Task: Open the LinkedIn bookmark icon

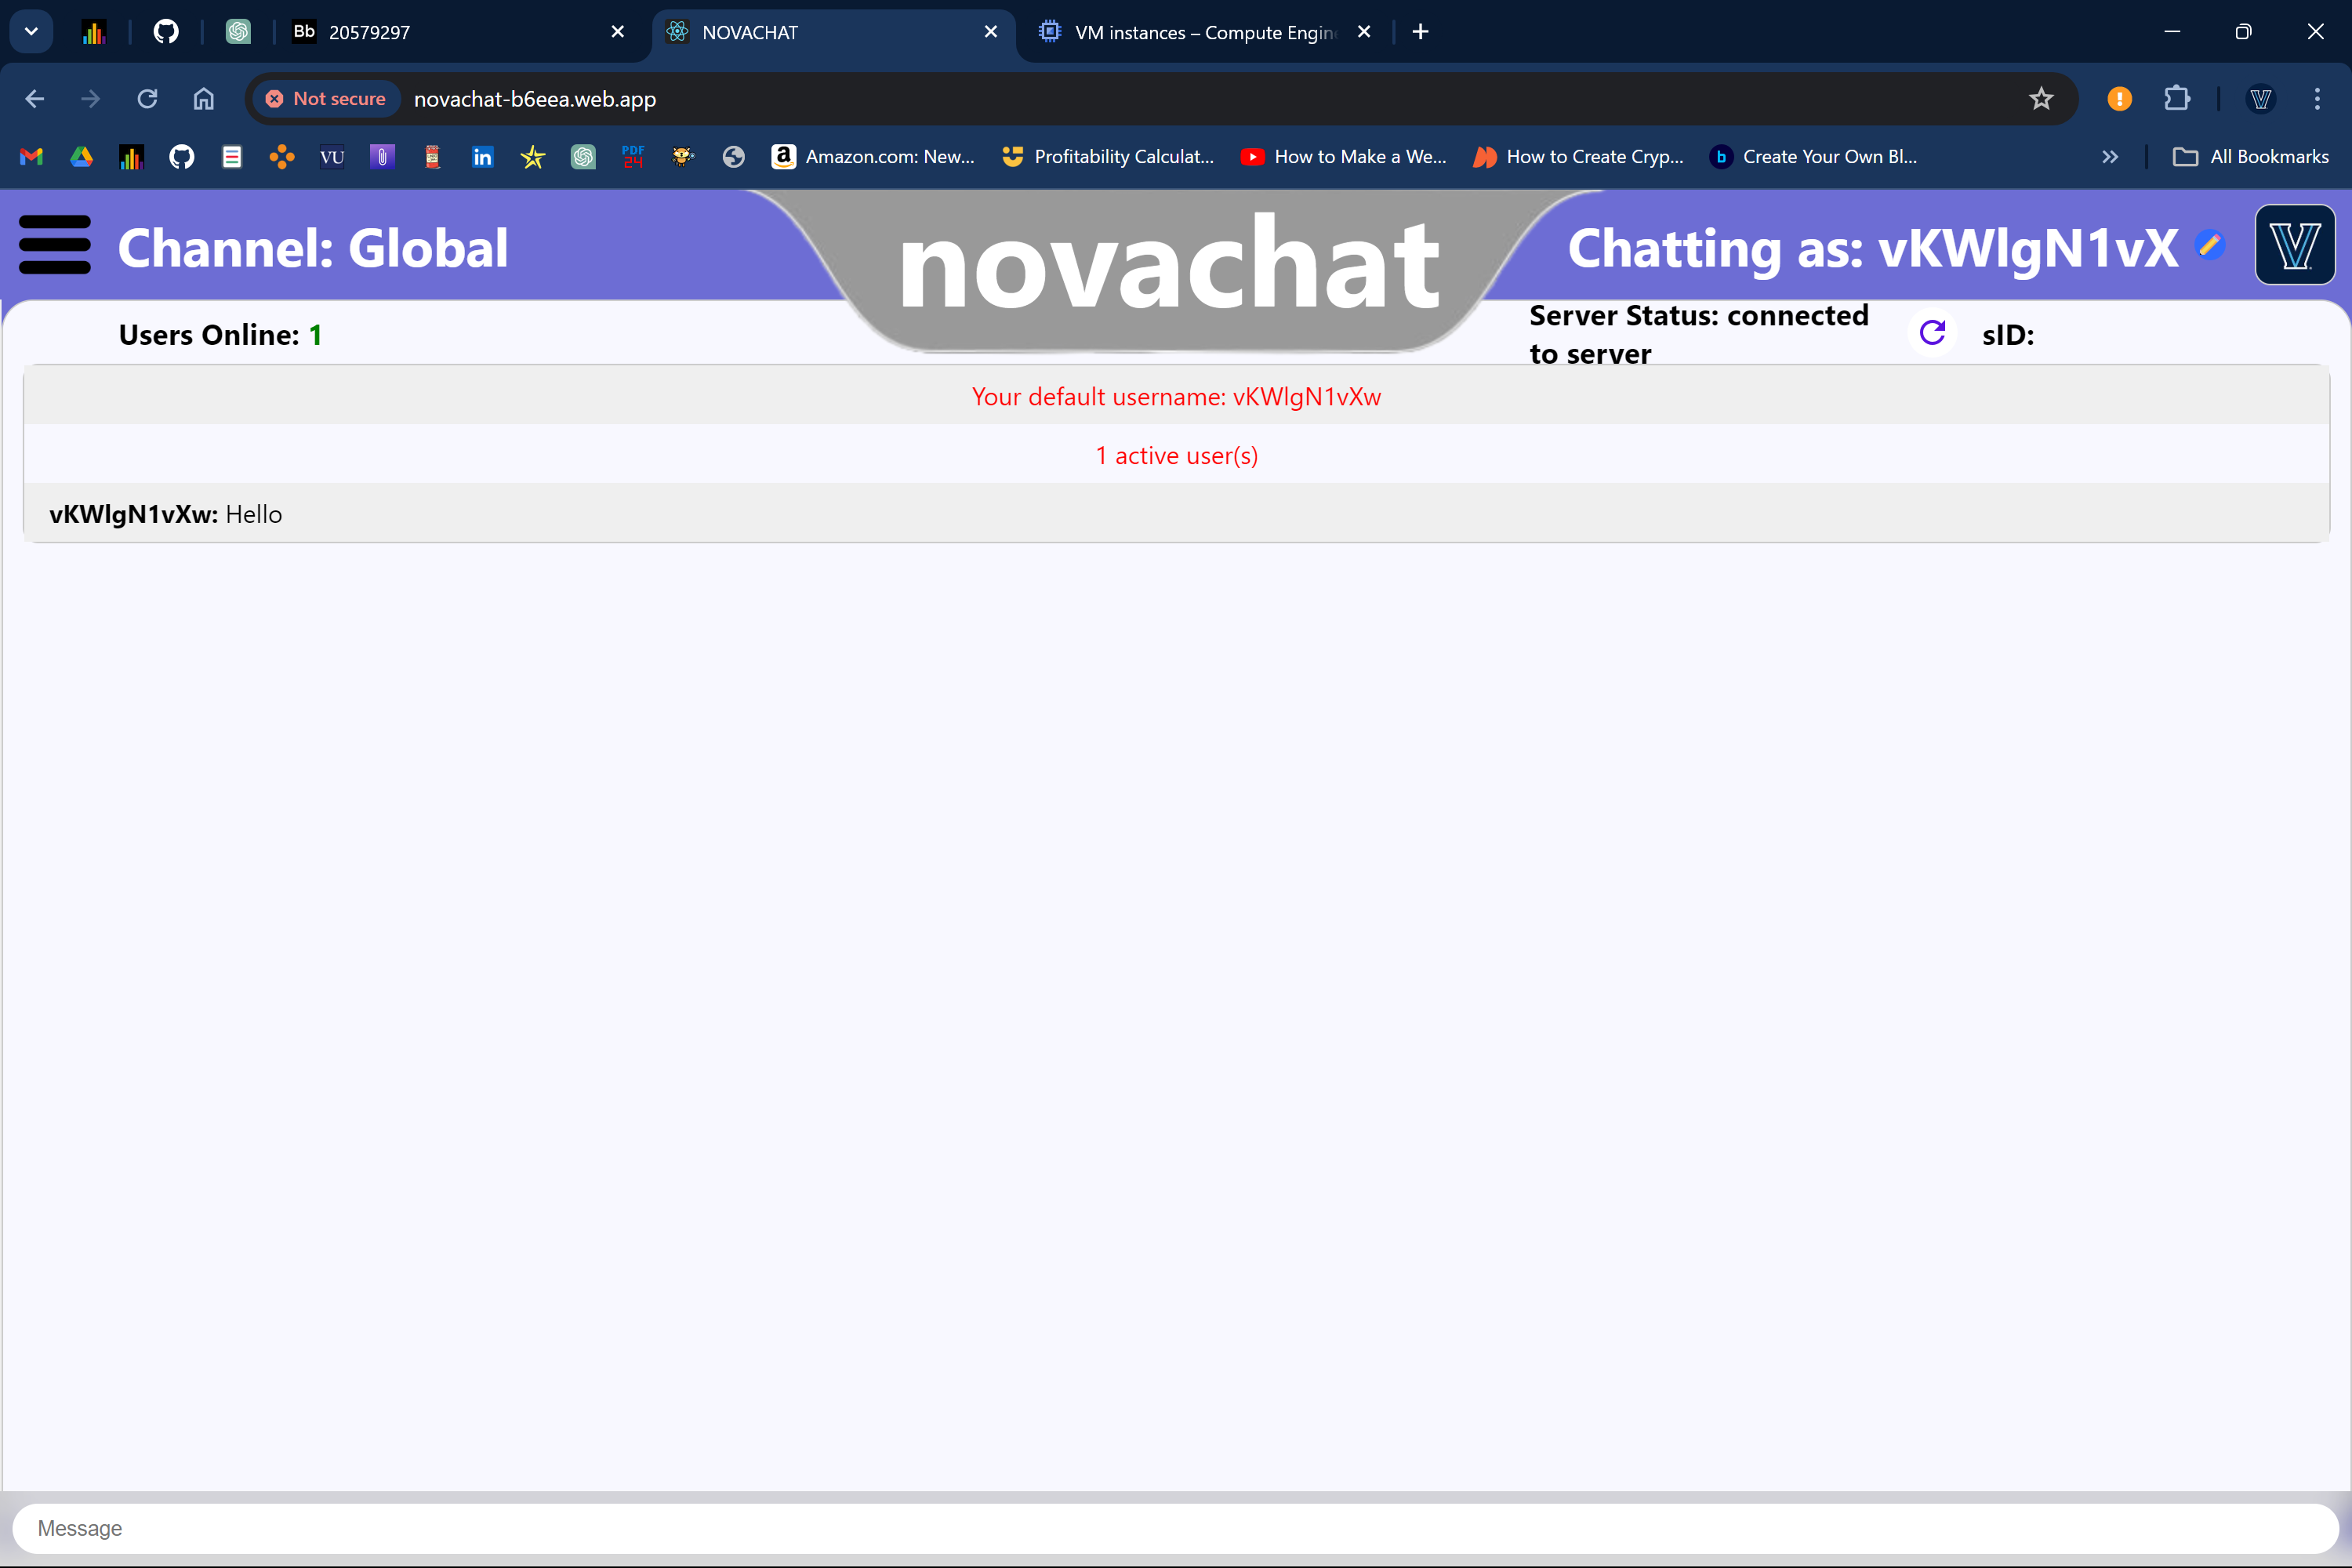Action: 482,157
